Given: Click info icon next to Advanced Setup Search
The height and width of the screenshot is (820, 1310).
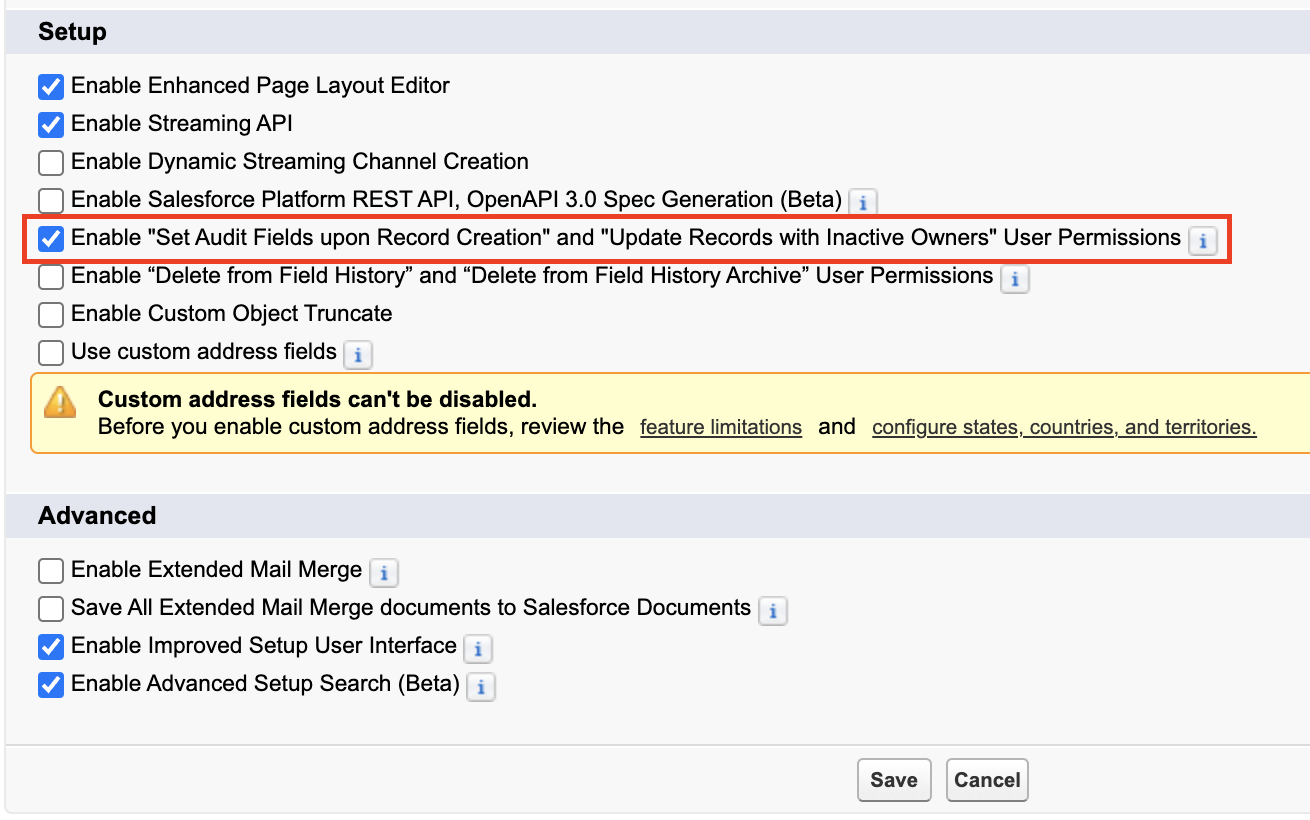Looking at the screenshot, I should click(481, 687).
